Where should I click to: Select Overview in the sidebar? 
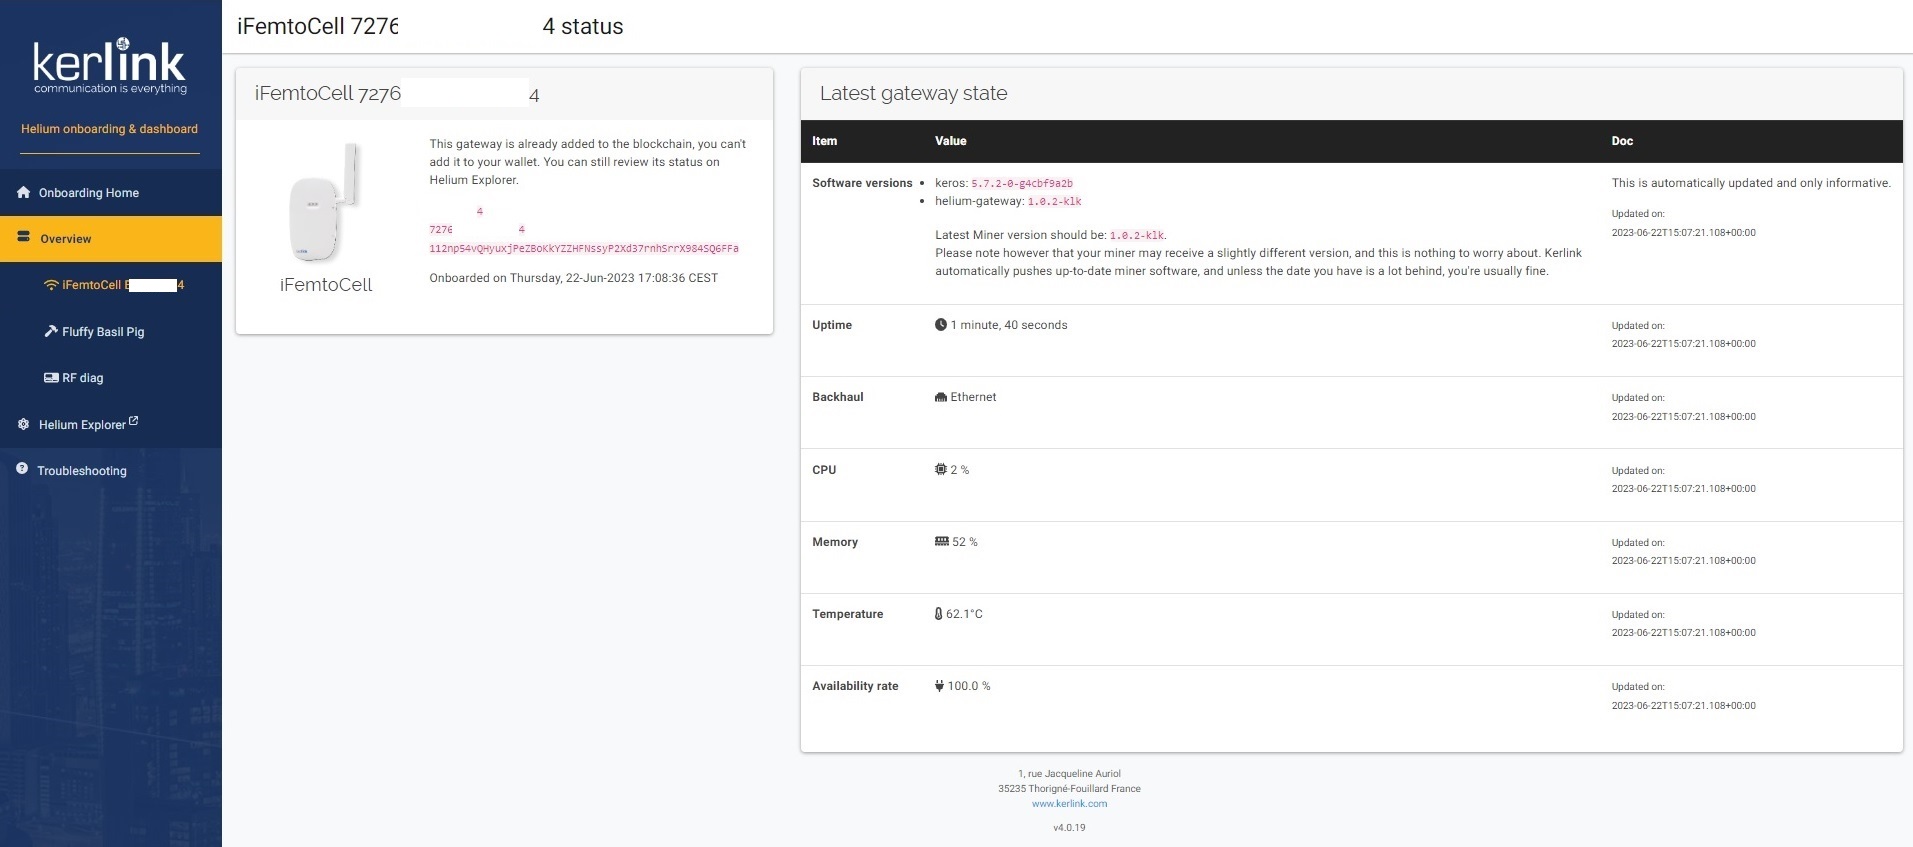66,239
